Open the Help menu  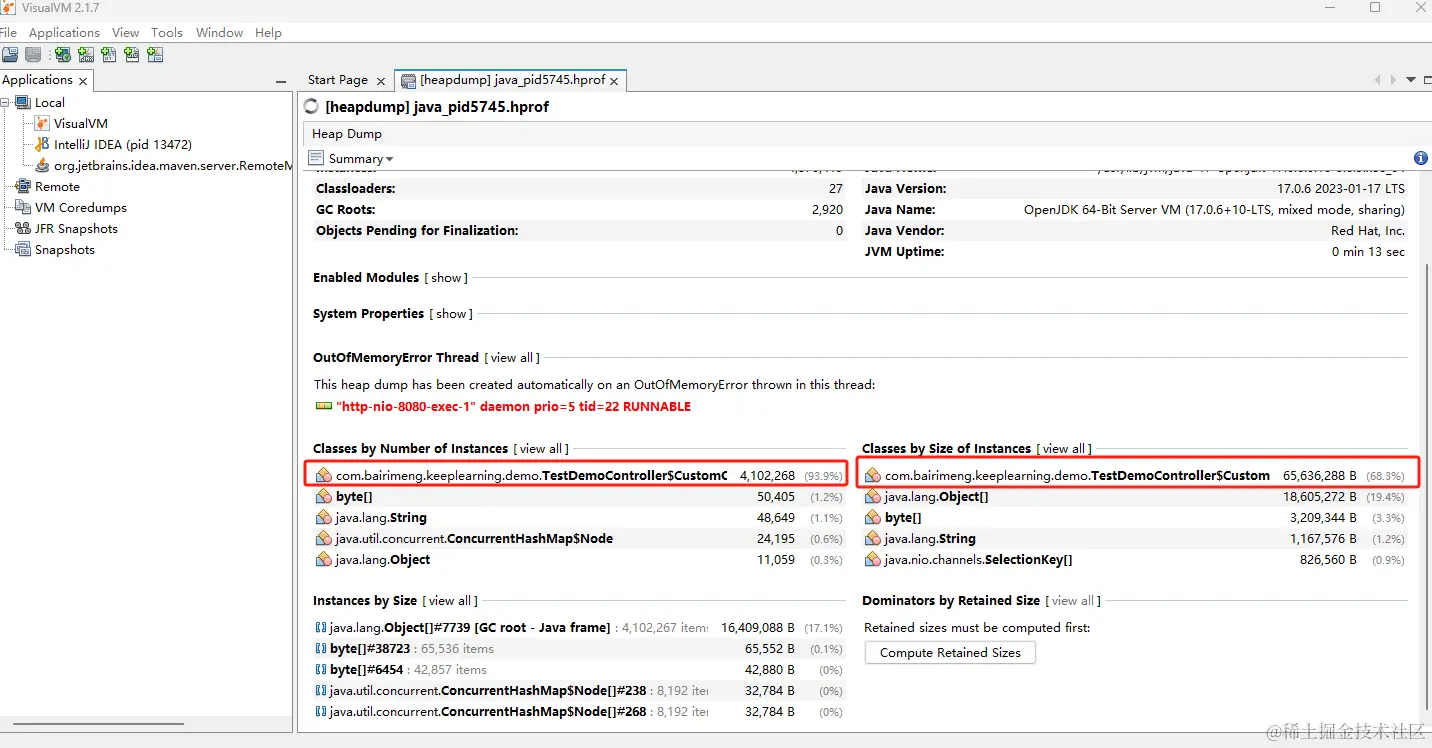268,32
